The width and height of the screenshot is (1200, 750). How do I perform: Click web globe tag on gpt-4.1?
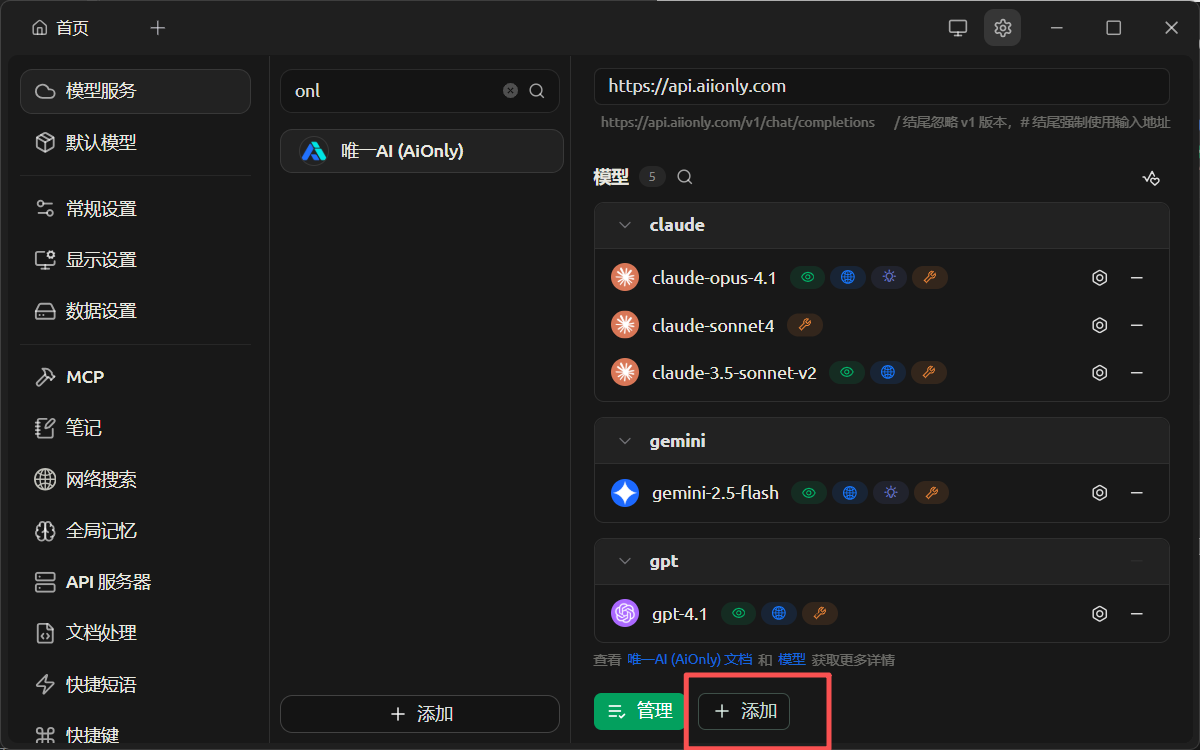[x=779, y=614]
